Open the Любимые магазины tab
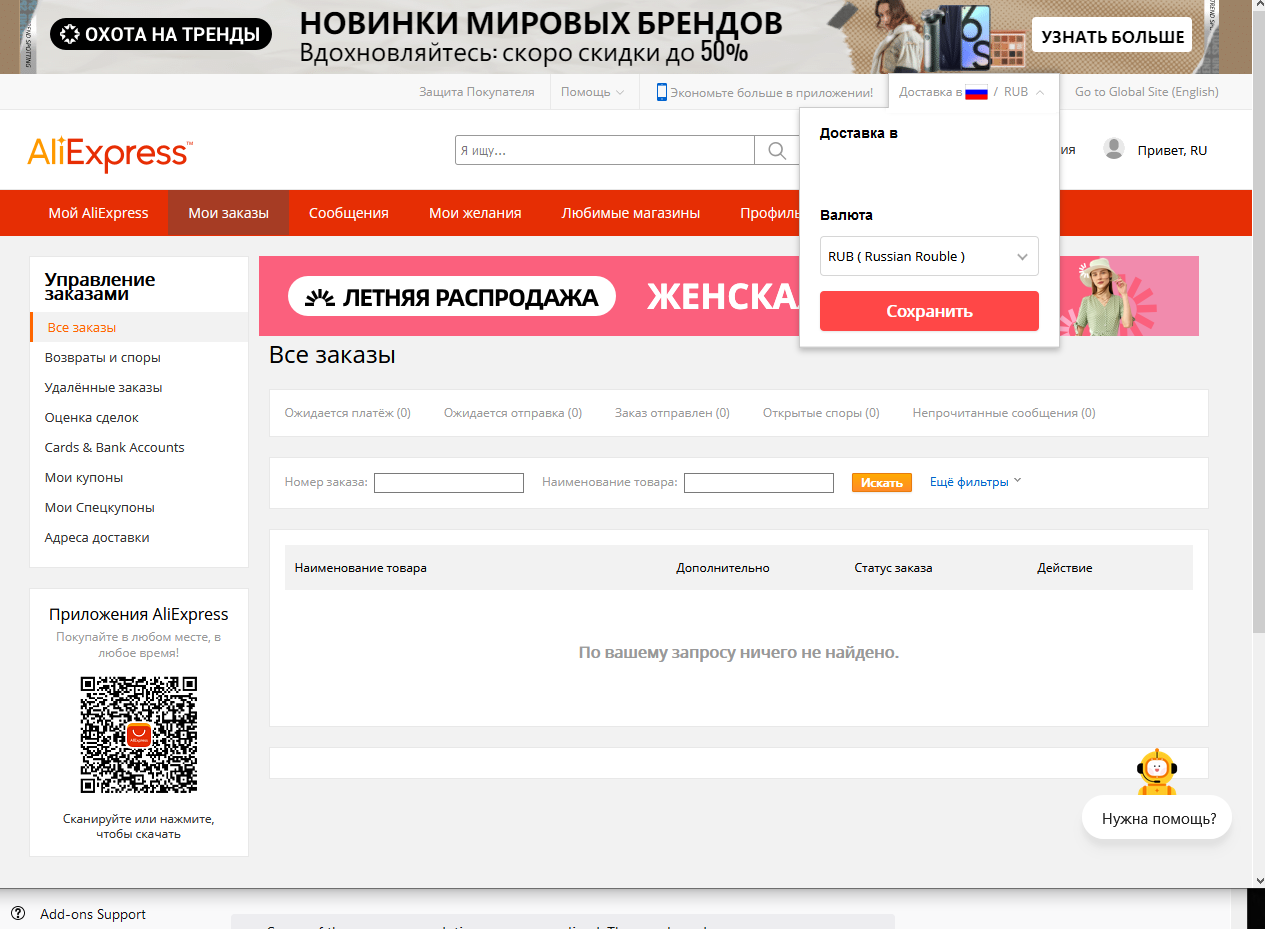 [x=631, y=213]
